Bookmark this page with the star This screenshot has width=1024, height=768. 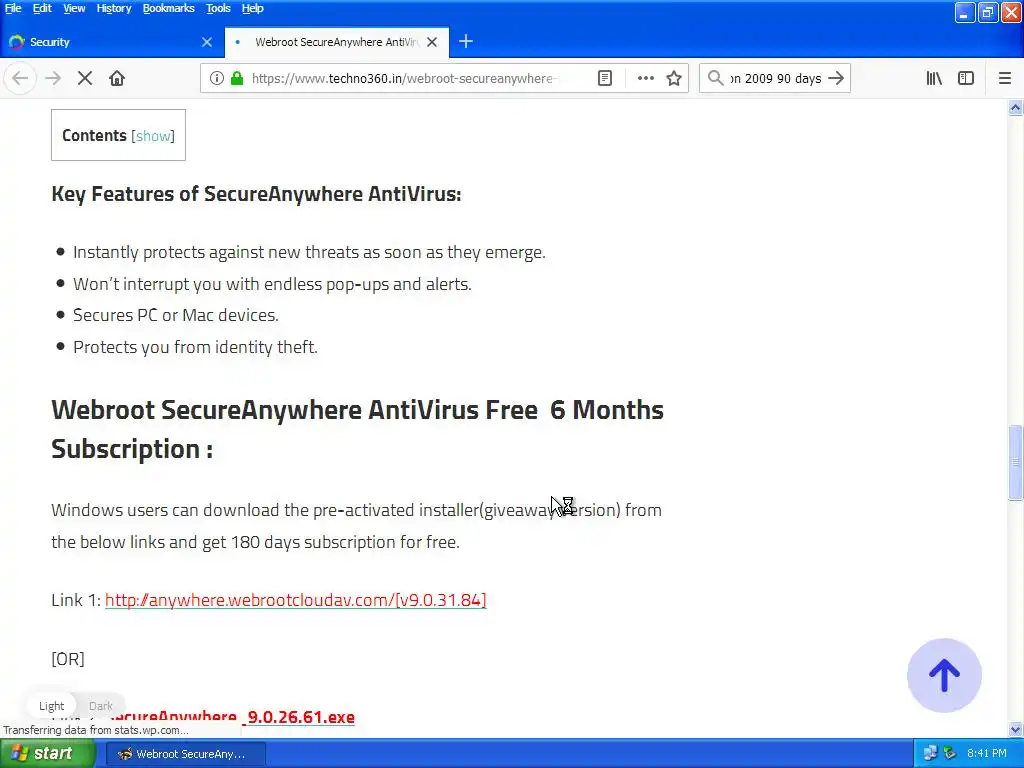(674, 78)
